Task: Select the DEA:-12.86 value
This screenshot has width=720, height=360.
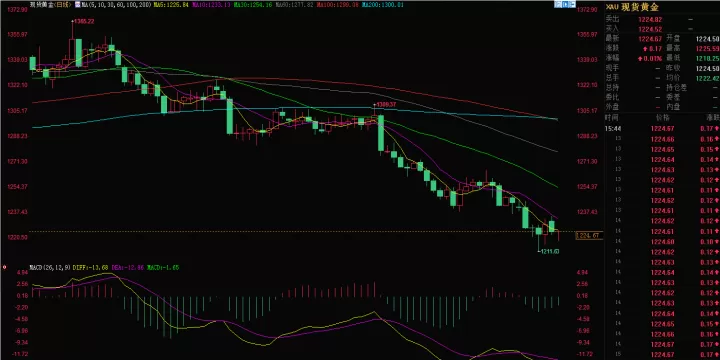Action: [x=128, y=267]
